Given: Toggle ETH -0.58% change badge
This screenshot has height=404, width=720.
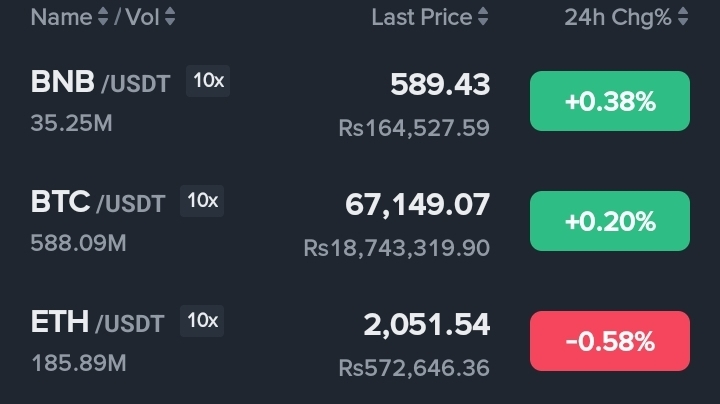Looking at the screenshot, I should pyautogui.click(x=610, y=341).
